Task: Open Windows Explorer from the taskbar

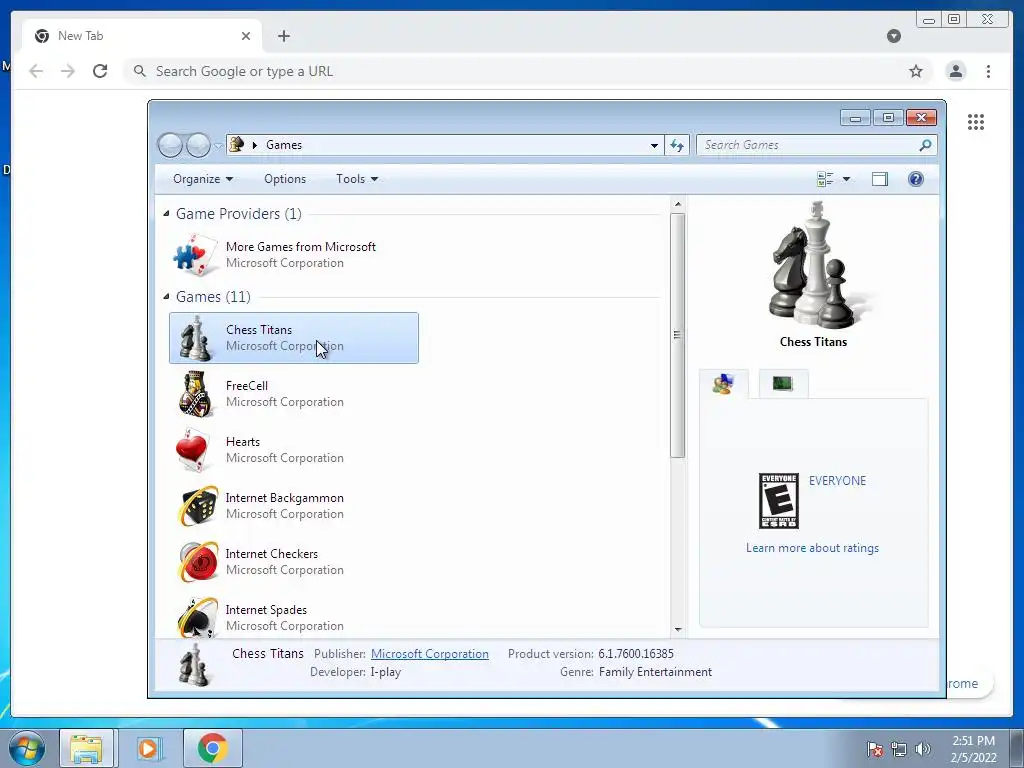Action: [86, 748]
